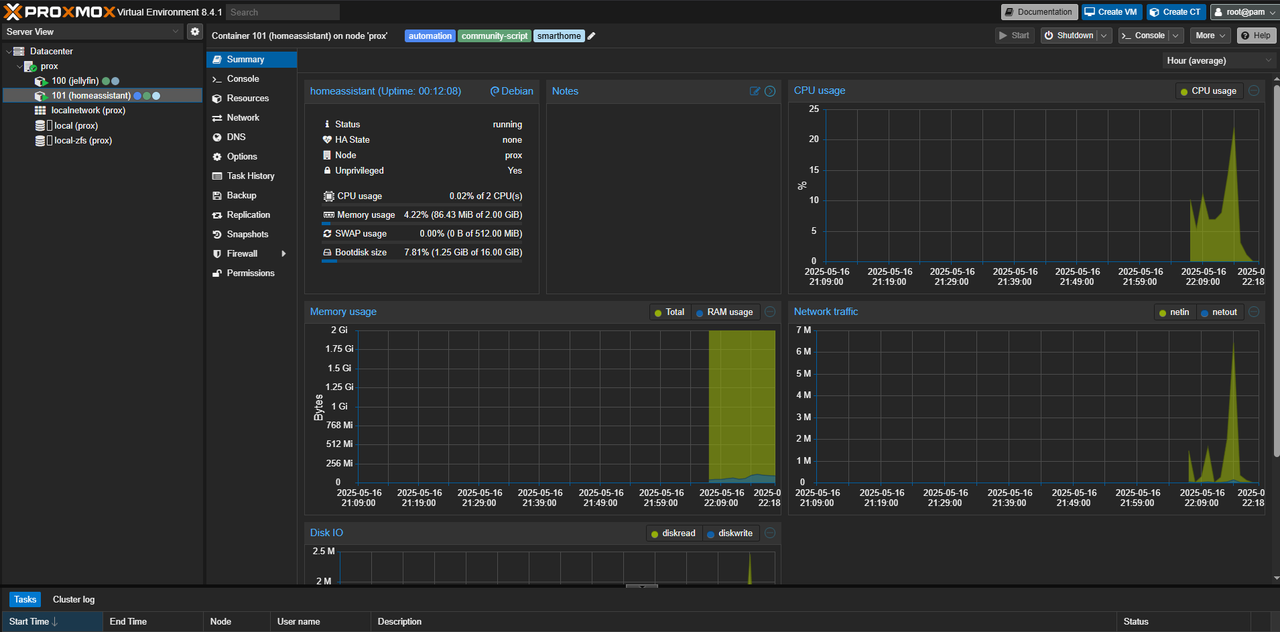
Task: Collapse the prox node expander
Action: coord(18,66)
